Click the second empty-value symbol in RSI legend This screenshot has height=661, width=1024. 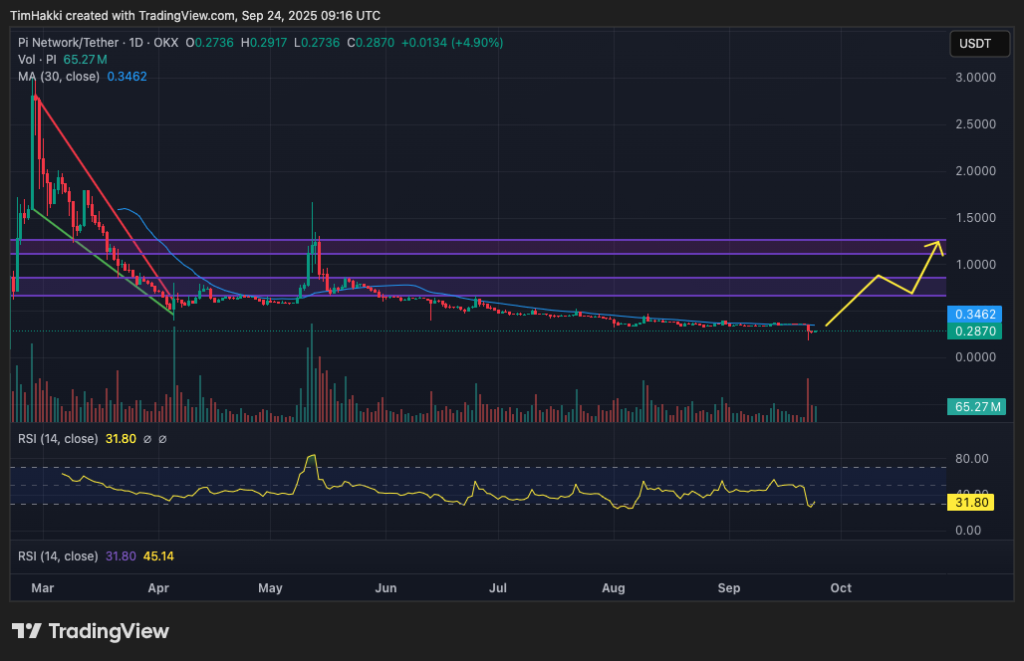point(163,439)
